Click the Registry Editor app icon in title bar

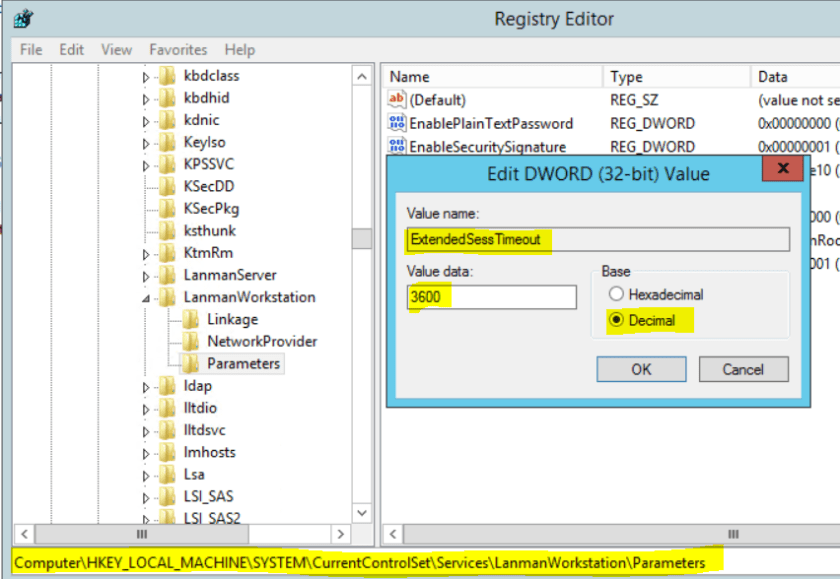23,19
